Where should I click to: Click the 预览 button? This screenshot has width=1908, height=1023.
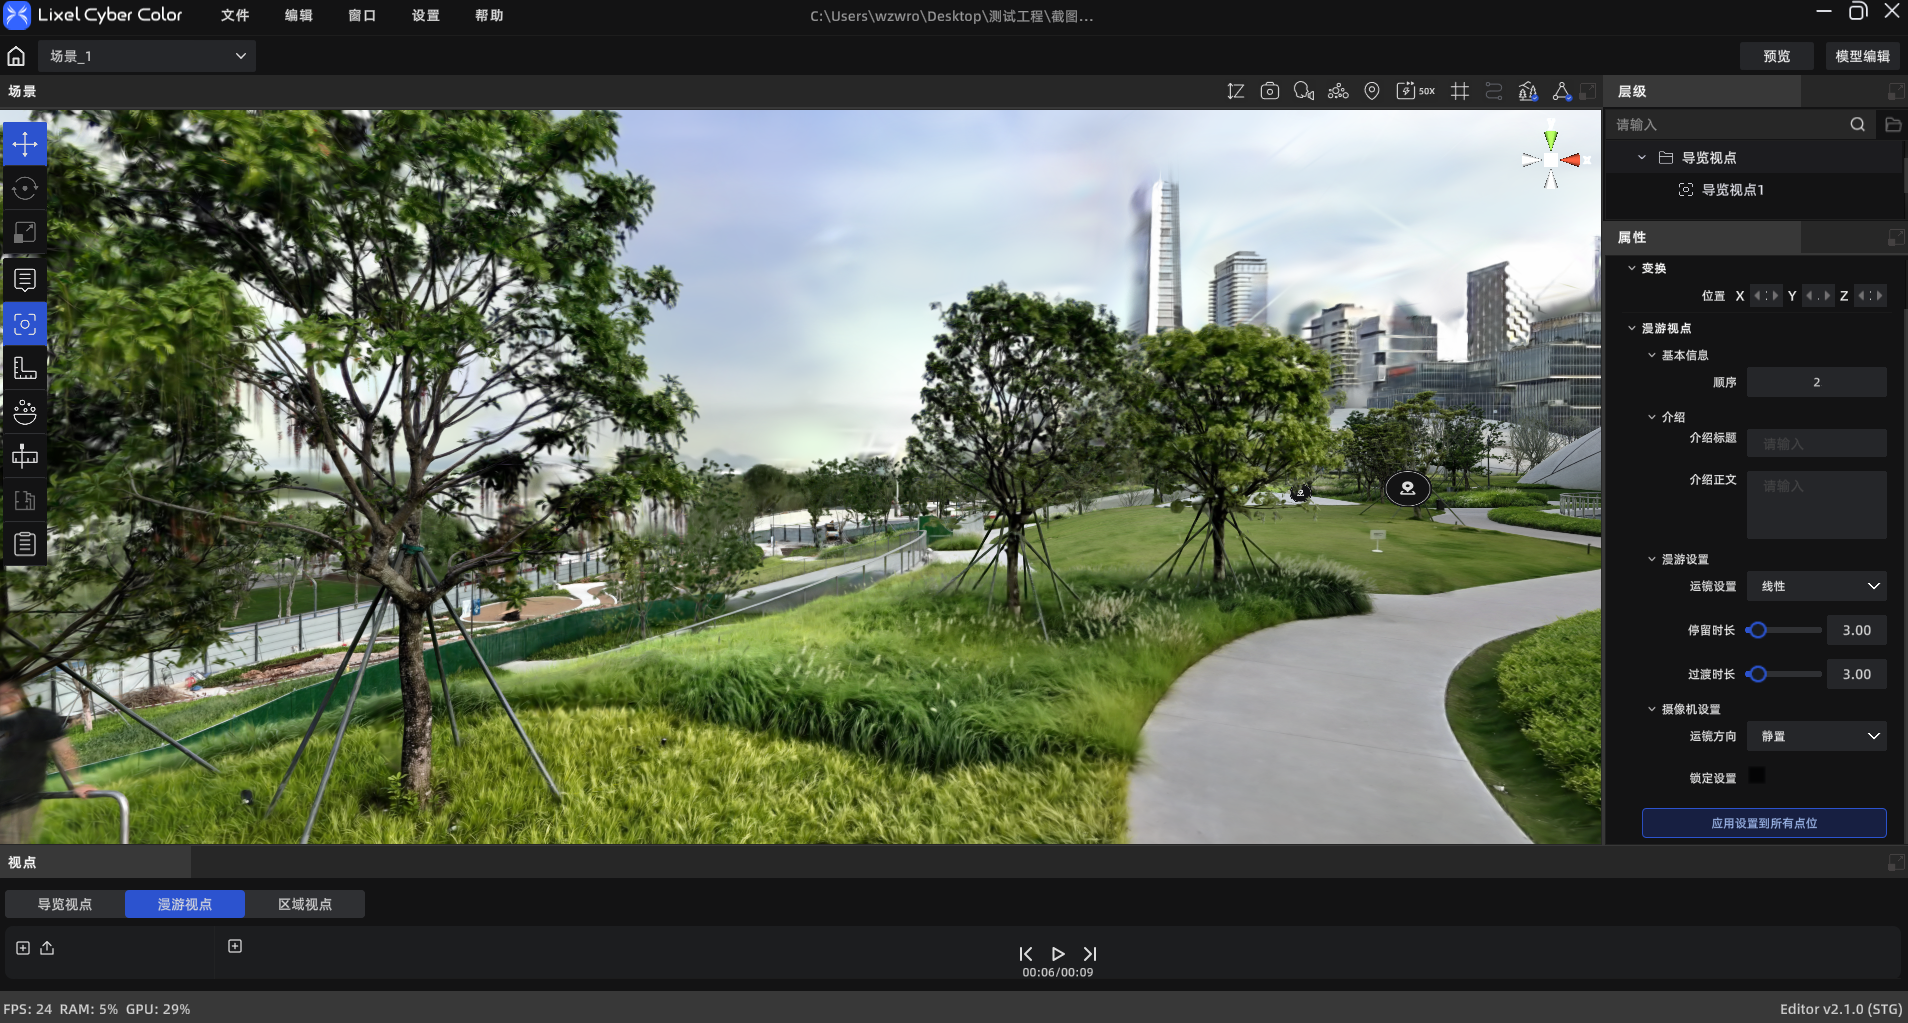click(x=1777, y=56)
